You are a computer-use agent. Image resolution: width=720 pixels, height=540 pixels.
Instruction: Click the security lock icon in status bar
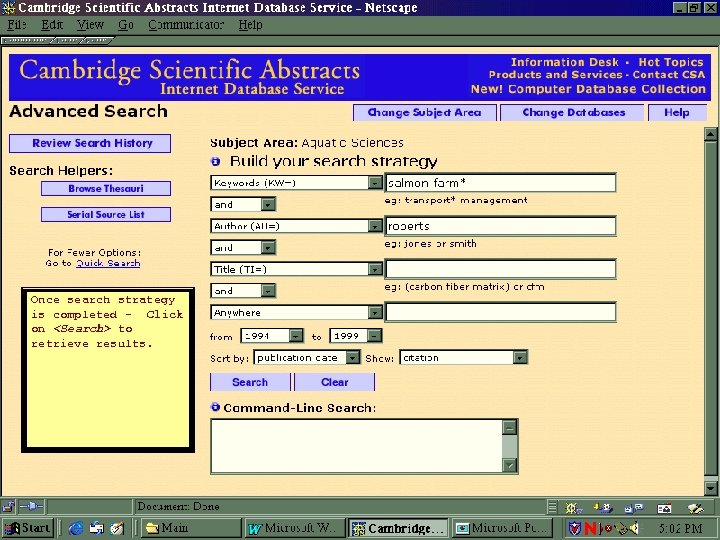(8, 506)
